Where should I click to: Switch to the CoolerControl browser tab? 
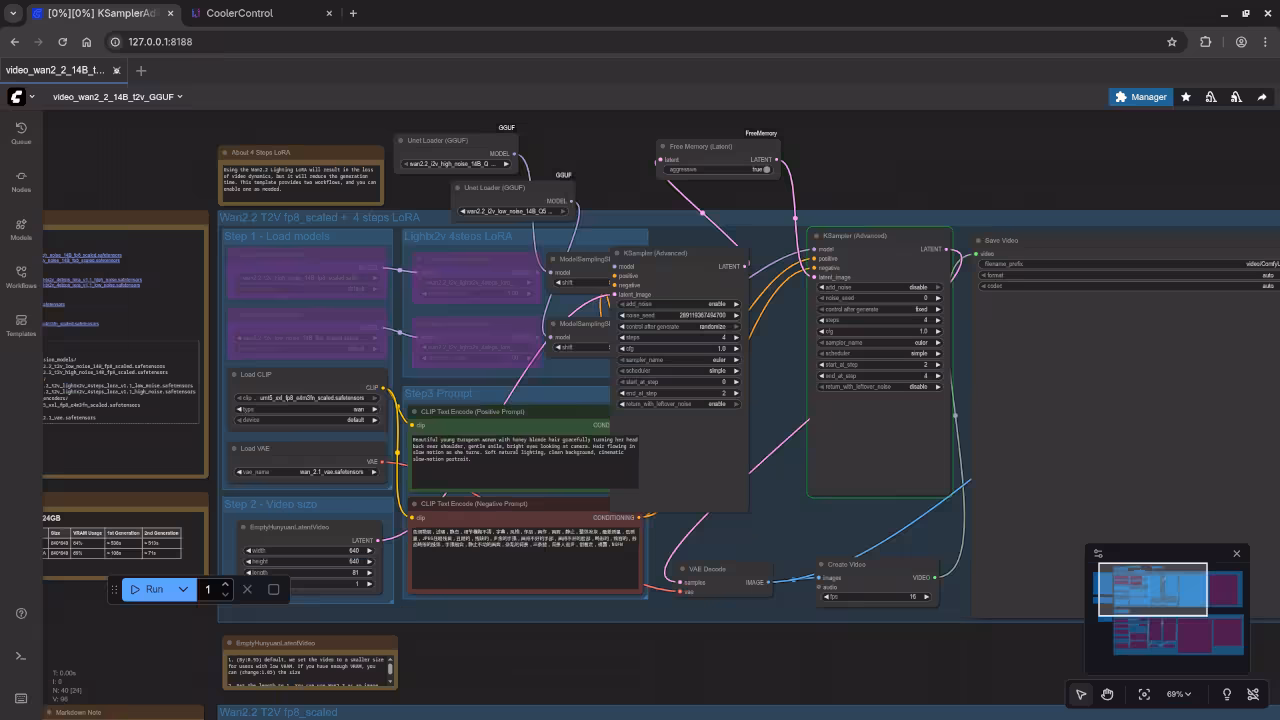point(238,13)
